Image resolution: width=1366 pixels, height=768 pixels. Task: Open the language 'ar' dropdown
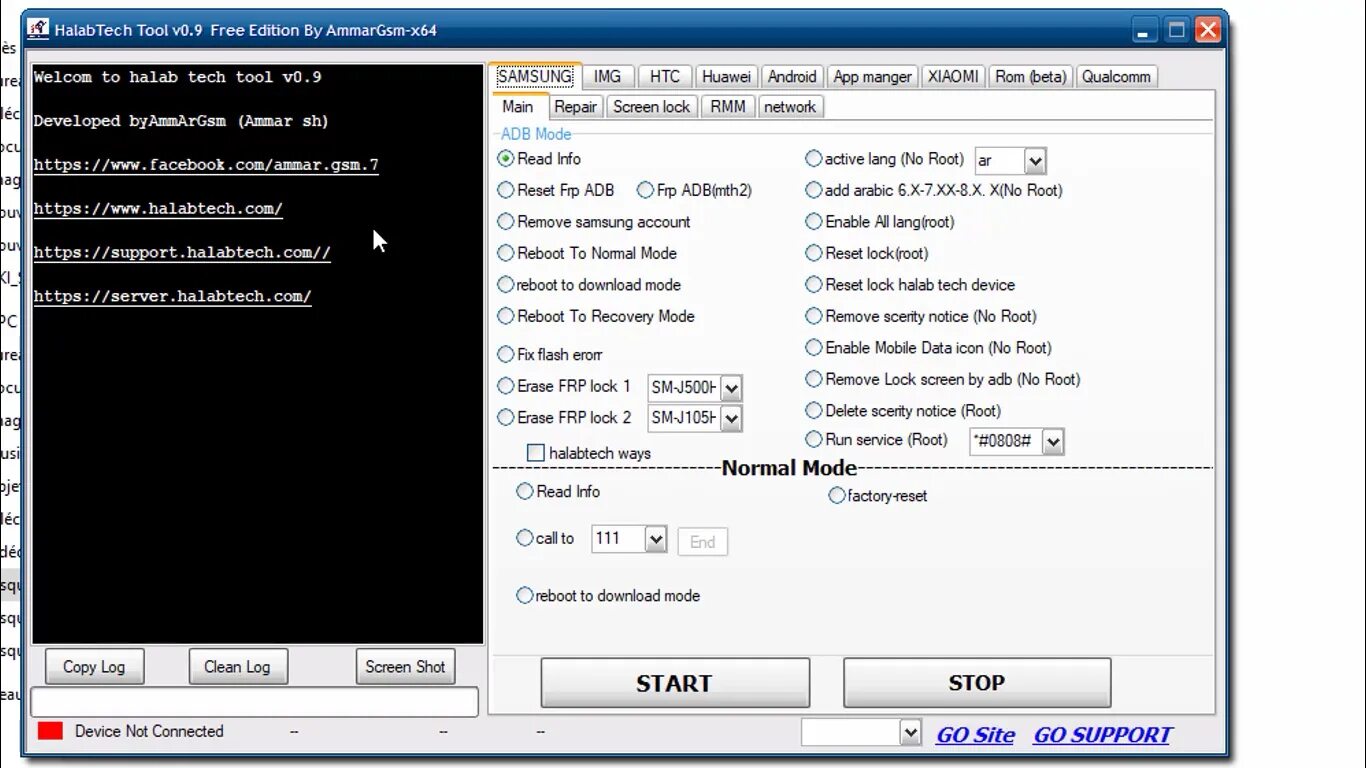1035,161
